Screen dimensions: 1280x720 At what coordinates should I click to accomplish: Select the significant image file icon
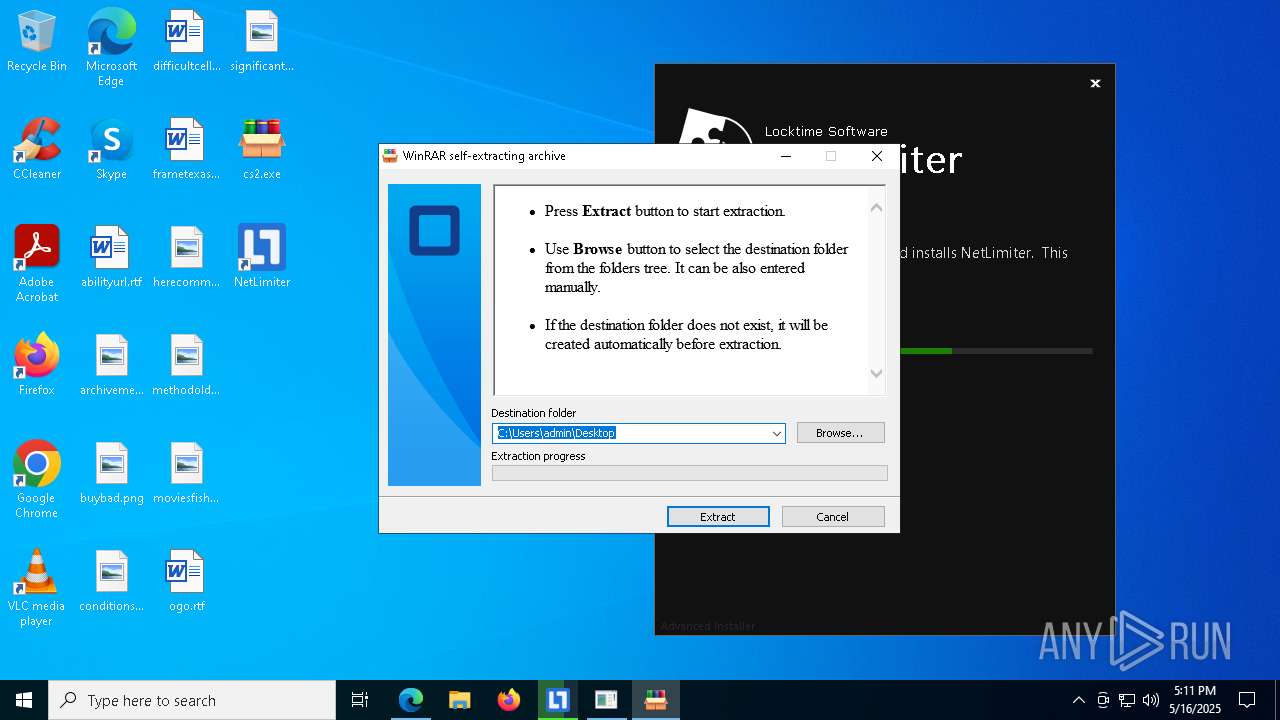(262, 42)
